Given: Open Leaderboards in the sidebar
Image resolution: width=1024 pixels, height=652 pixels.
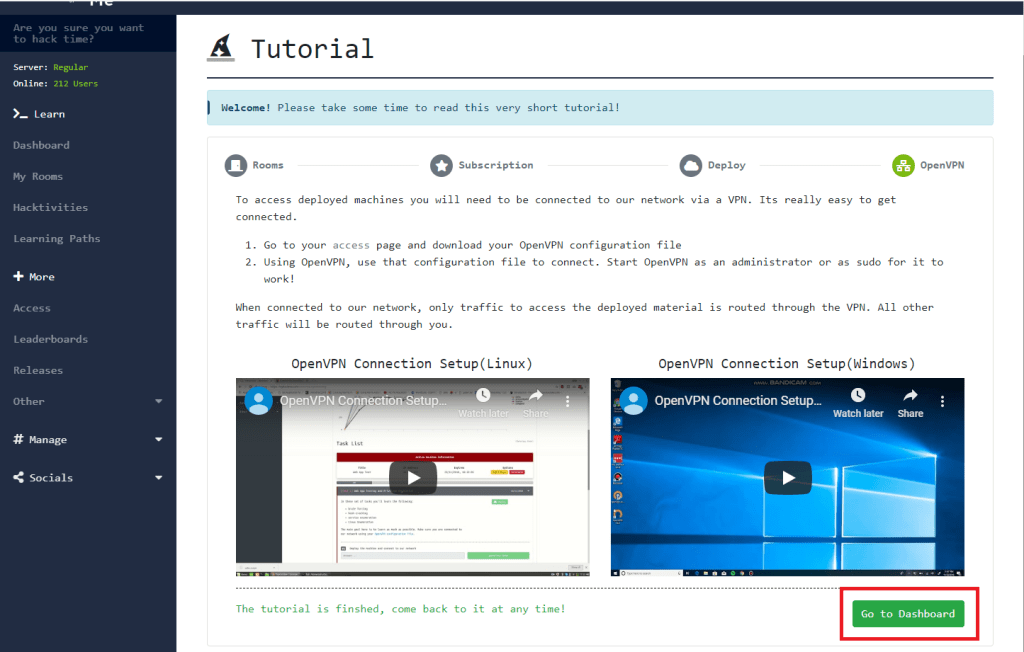Looking at the screenshot, I should coord(50,339).
